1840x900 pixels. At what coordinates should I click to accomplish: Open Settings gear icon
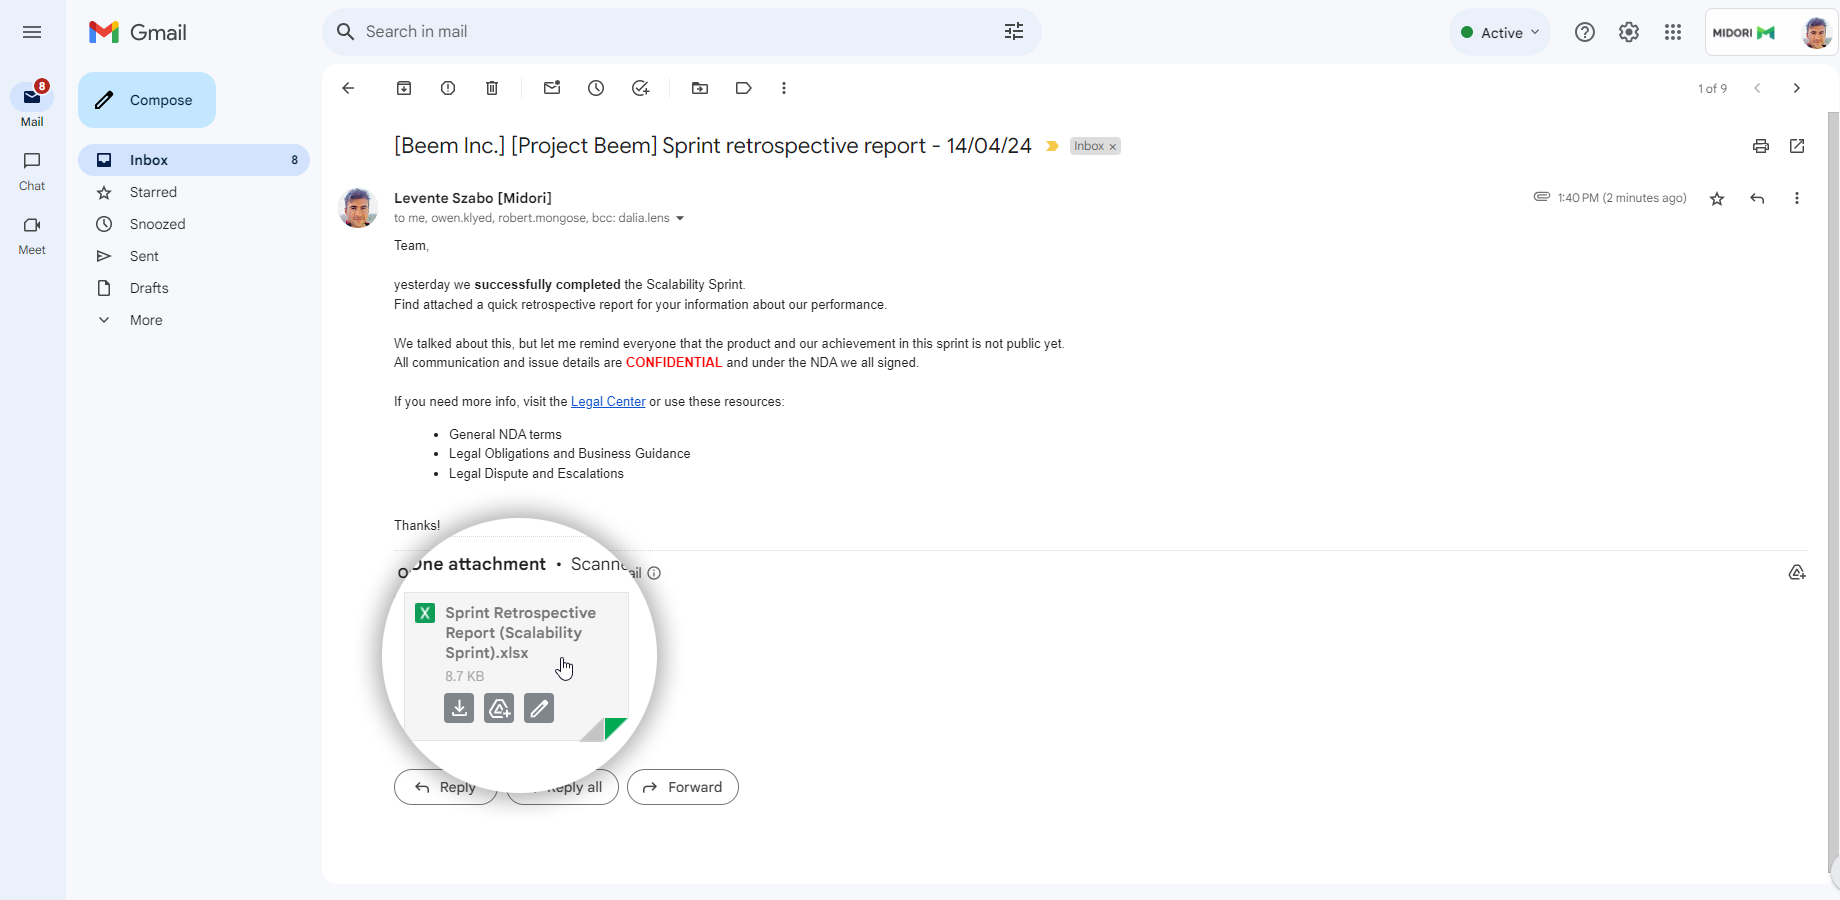point(1629,32)
